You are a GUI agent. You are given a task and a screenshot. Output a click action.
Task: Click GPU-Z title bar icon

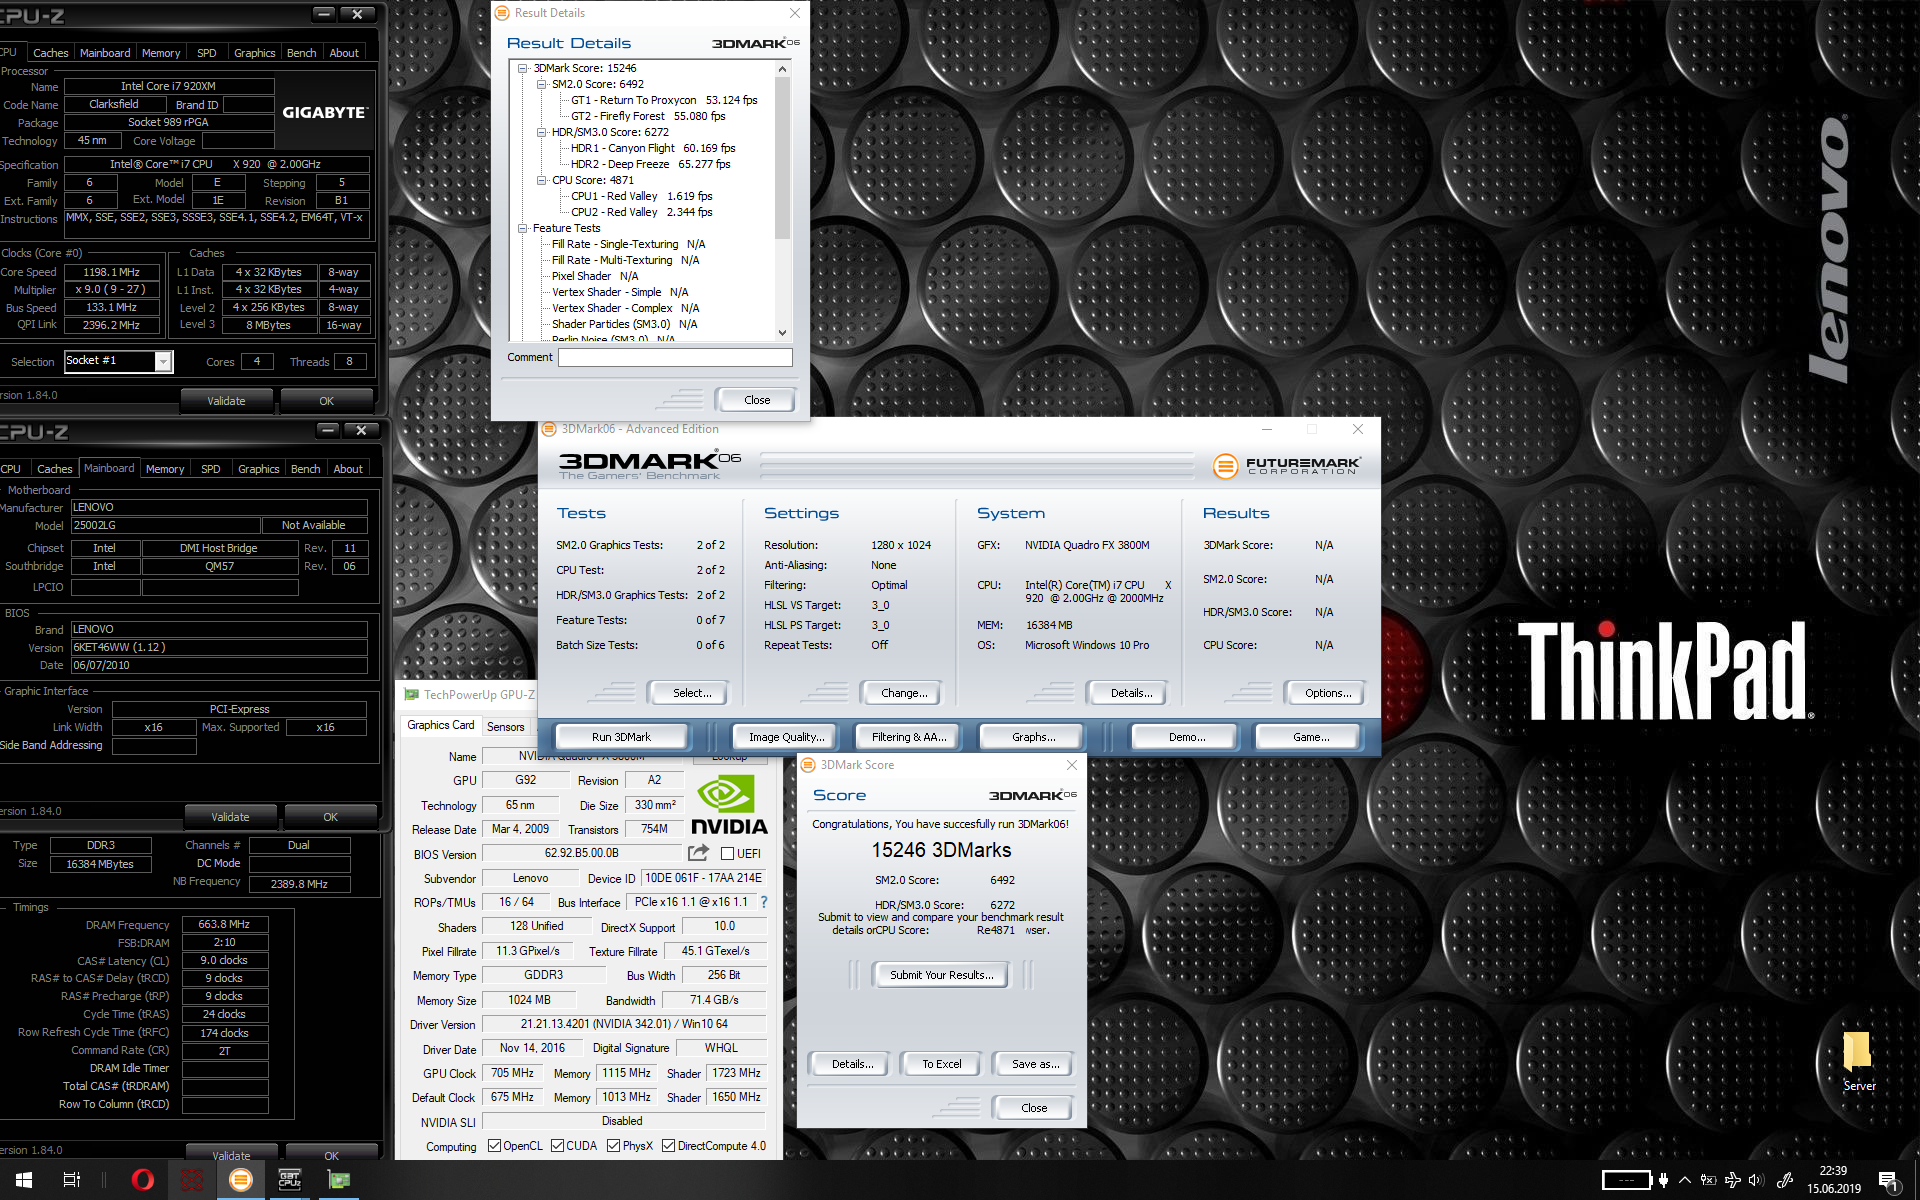pos(411,694)
